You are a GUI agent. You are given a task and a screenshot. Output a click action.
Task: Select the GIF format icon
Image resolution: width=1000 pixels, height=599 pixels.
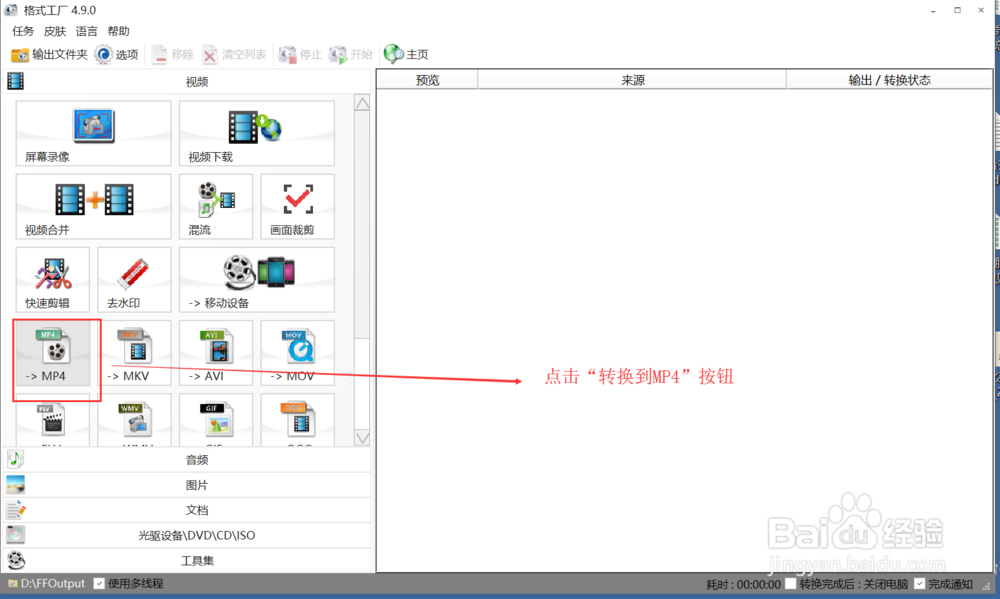216,420
